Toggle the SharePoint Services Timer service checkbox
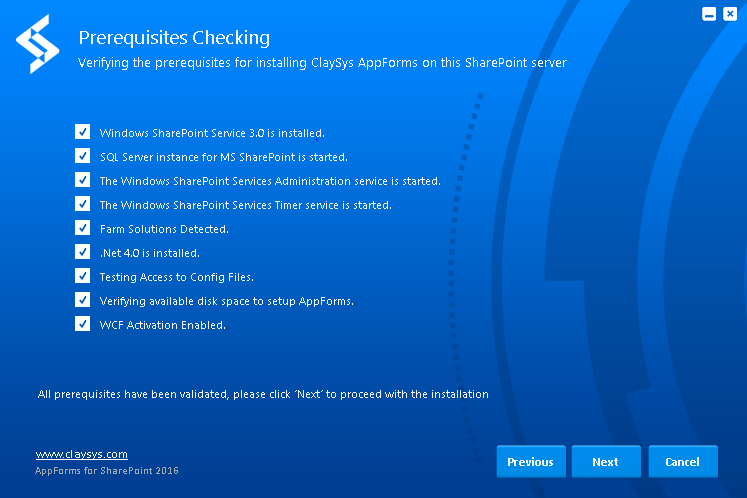This screenshot has height=498, width=747. click(82, 204)
